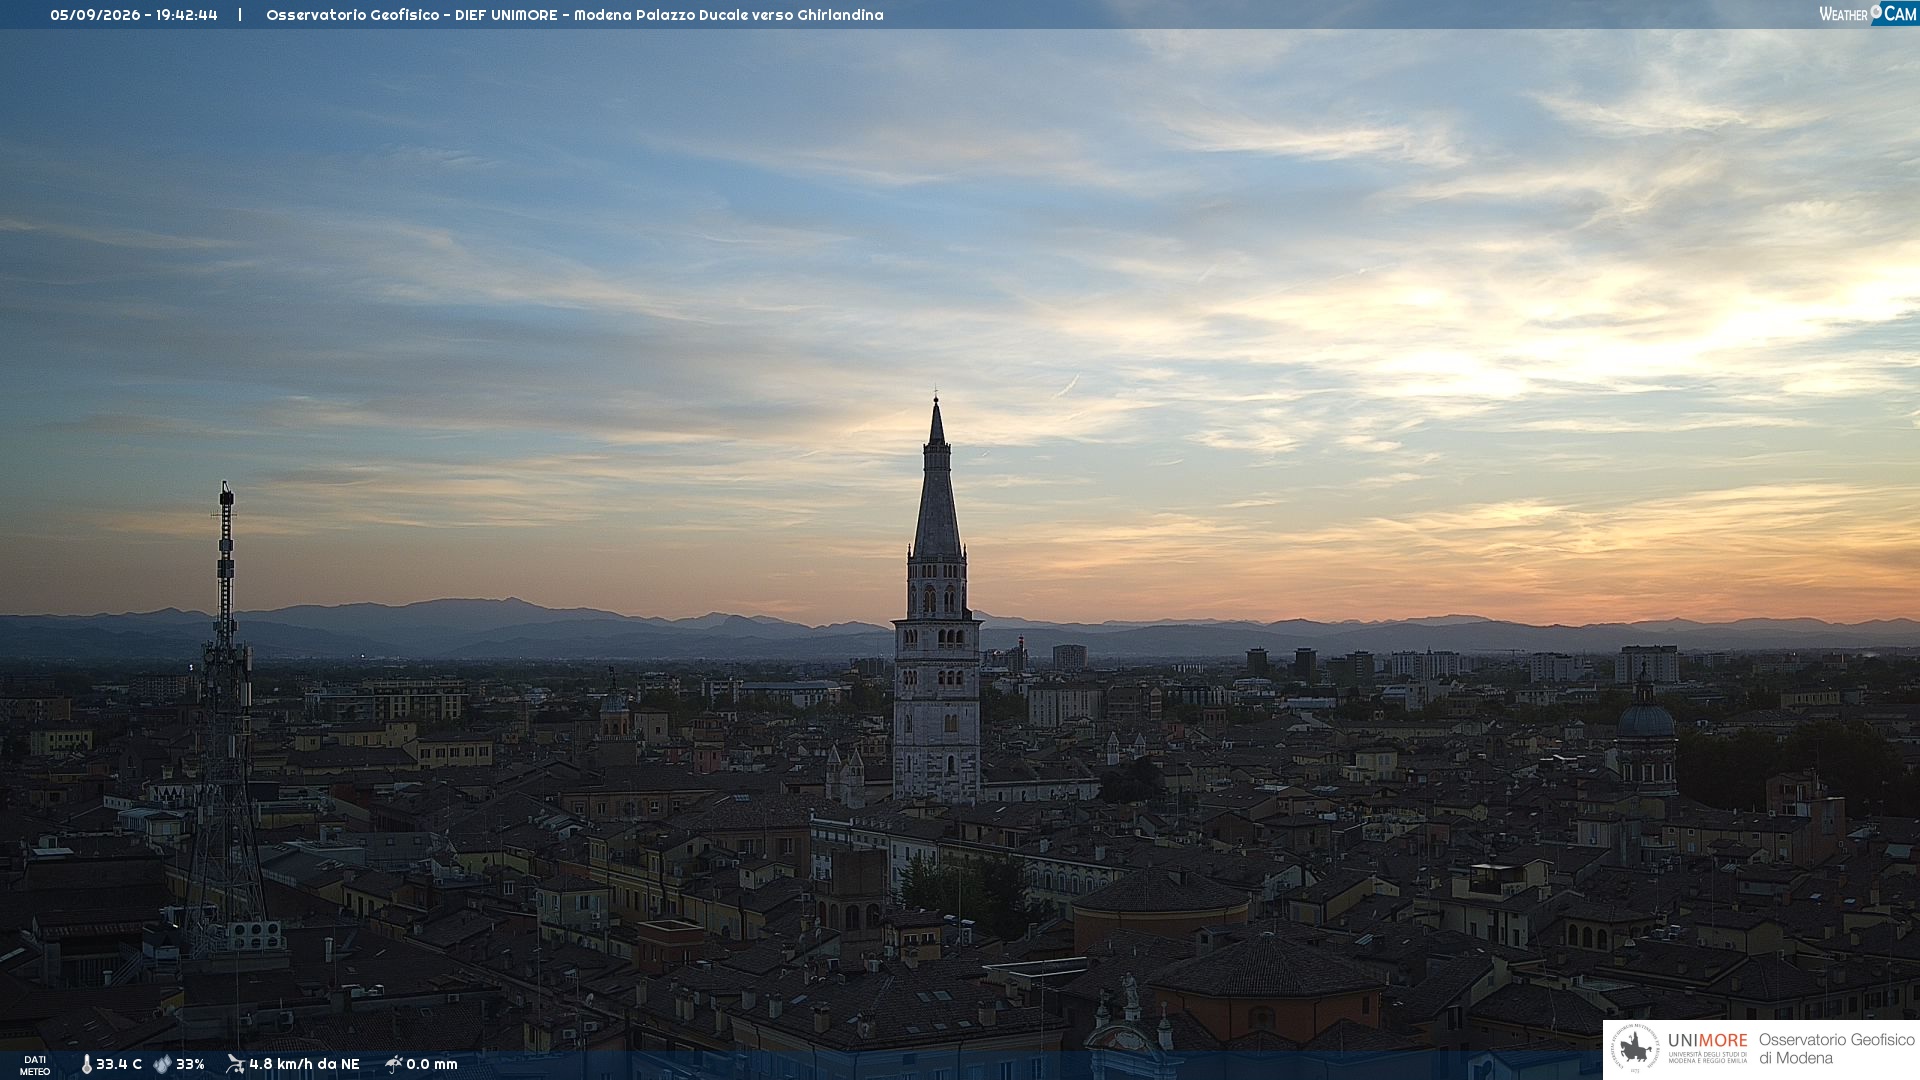Click the DATI METEO label
1920x1080 pixels.
click(x=35, y=1066)
